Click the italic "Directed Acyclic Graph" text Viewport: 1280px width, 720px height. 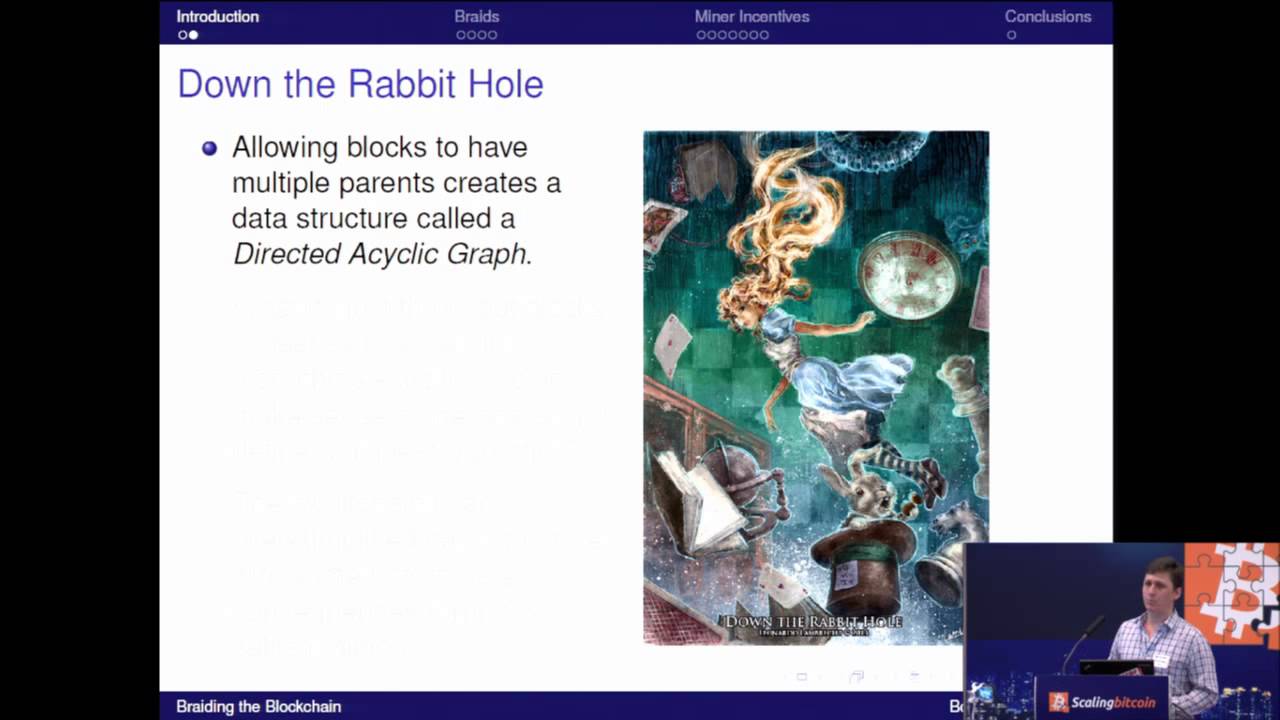(x=382, y=254)
